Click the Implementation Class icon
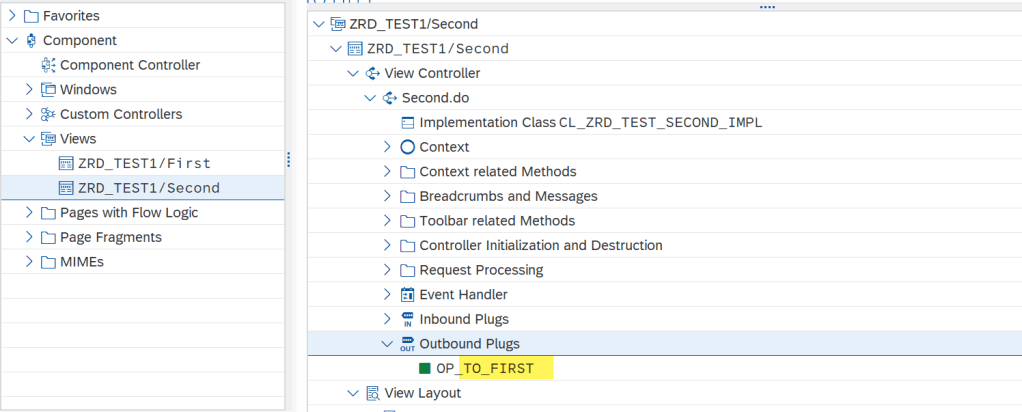This screenshot has height=412, width=1022. 407,123
